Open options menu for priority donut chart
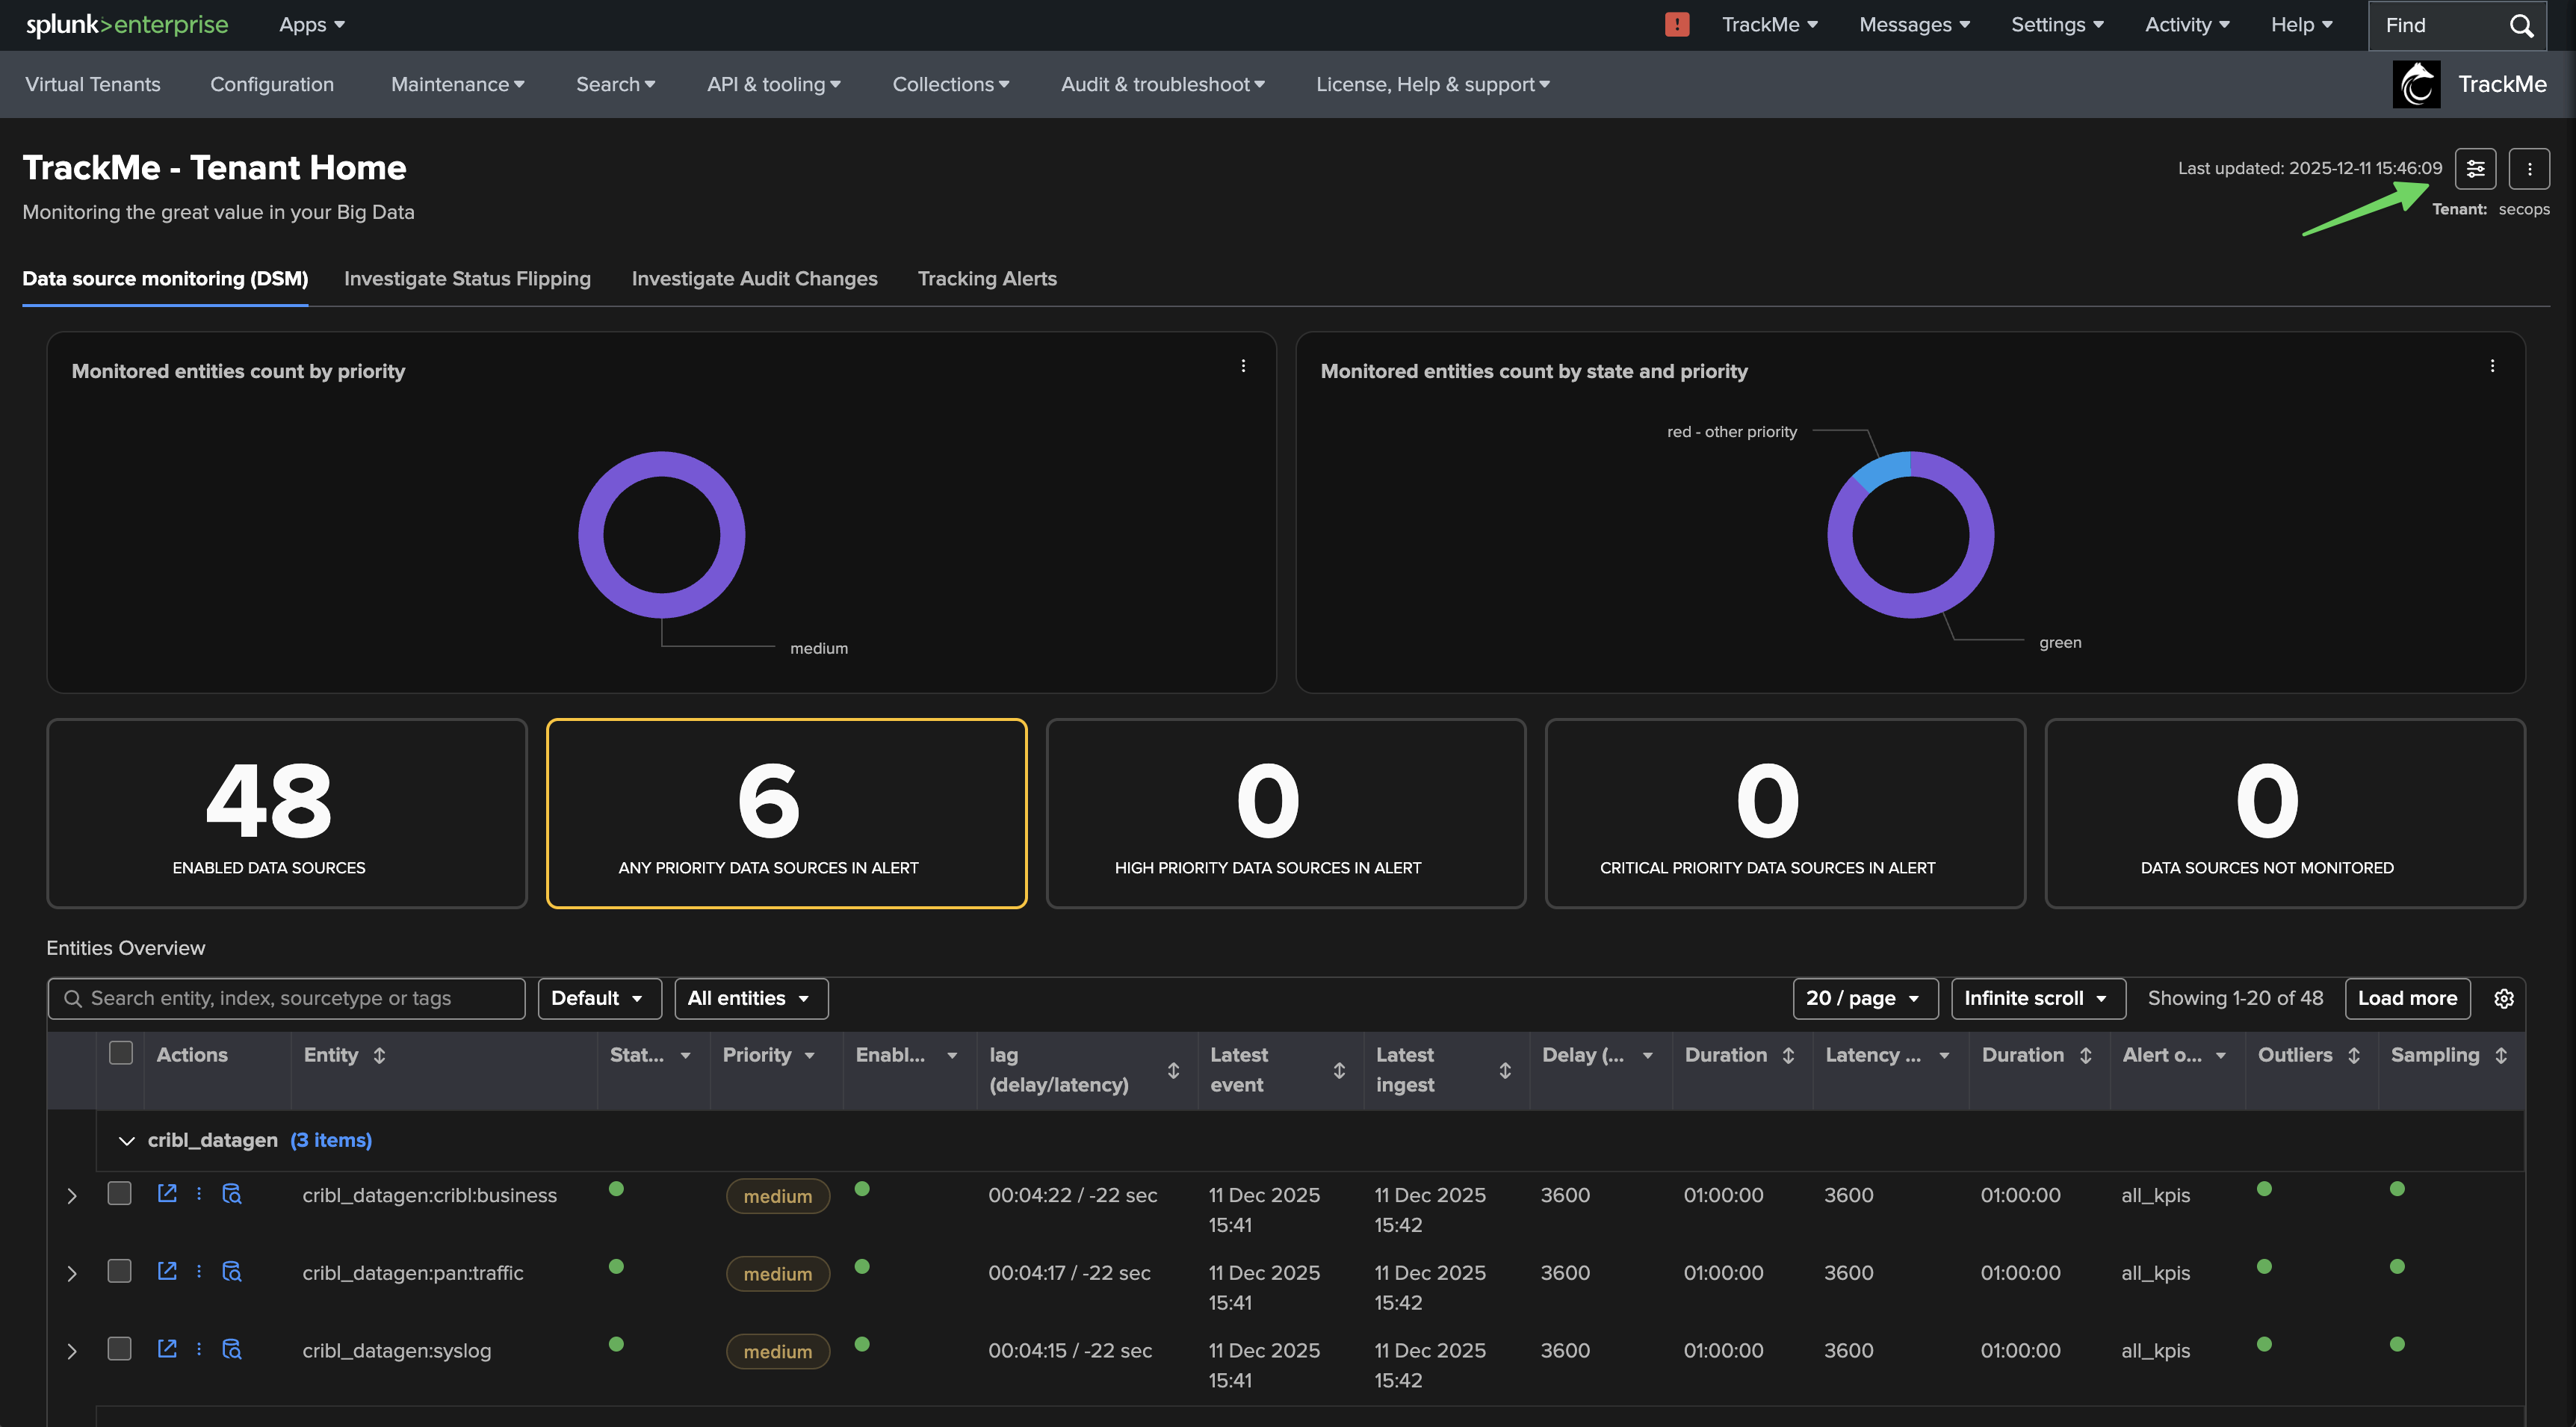This screenshot has height=1427, width=2576. point(1243,366)
